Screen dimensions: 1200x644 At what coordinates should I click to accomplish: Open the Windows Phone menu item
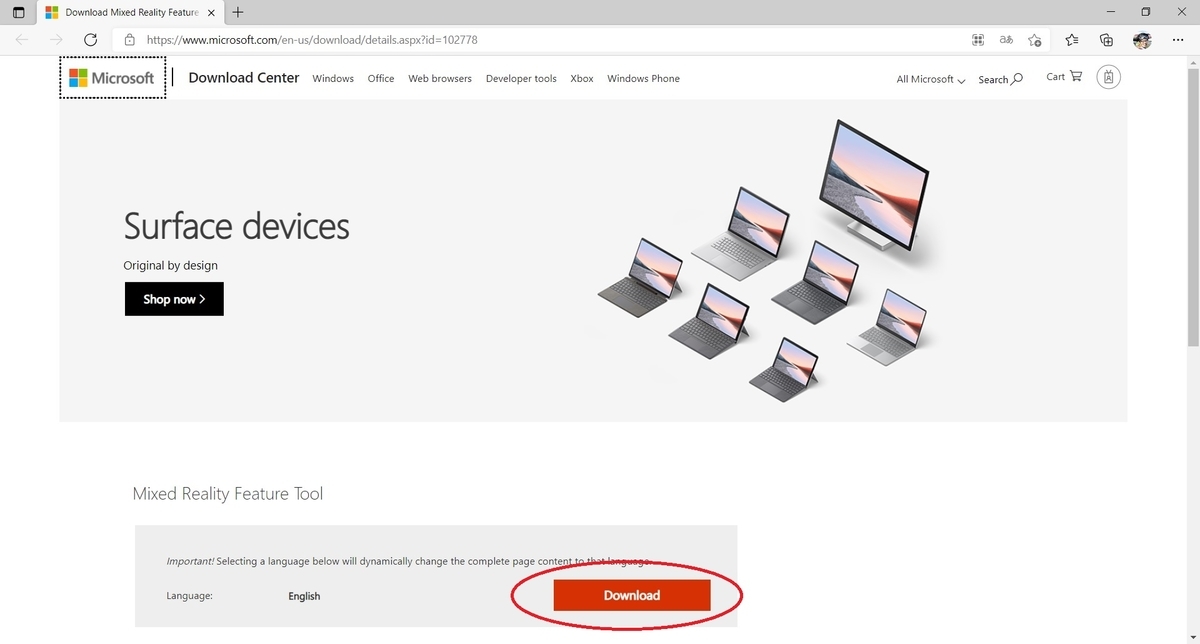coord(643,78)
